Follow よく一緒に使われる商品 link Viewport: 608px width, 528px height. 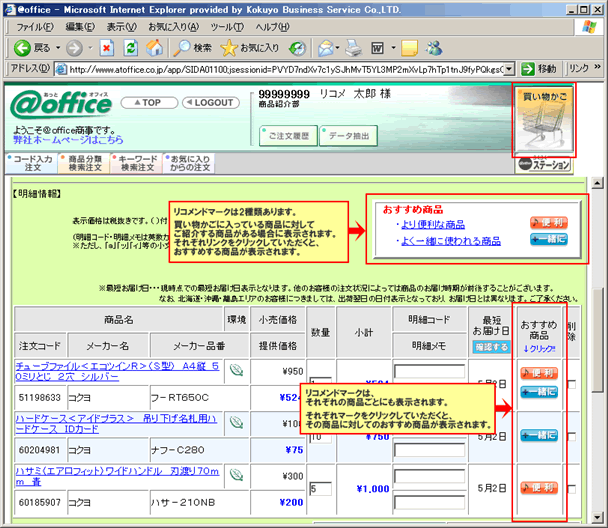coord(451,241)
